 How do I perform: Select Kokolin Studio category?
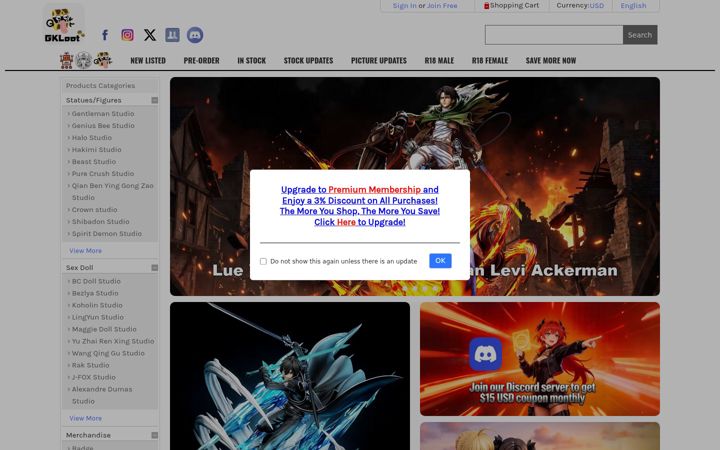97,305
